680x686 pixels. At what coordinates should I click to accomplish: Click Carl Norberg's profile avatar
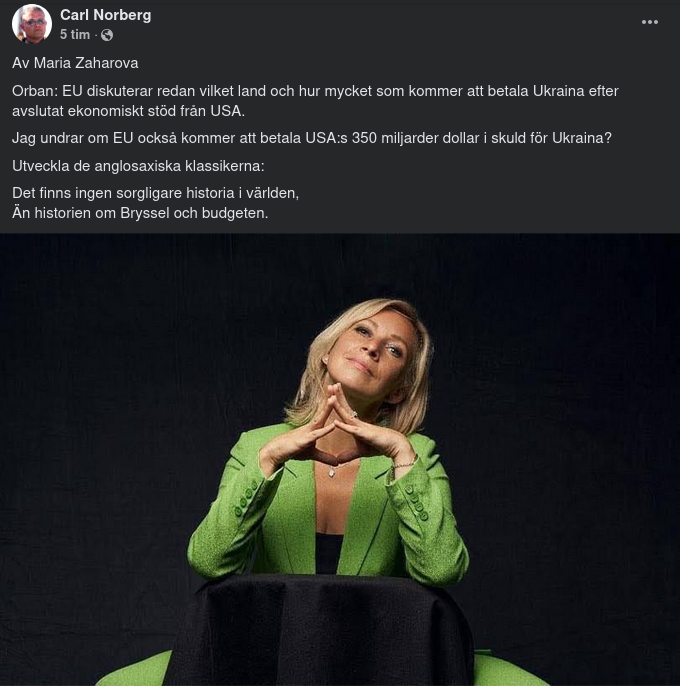pos(32,24)
